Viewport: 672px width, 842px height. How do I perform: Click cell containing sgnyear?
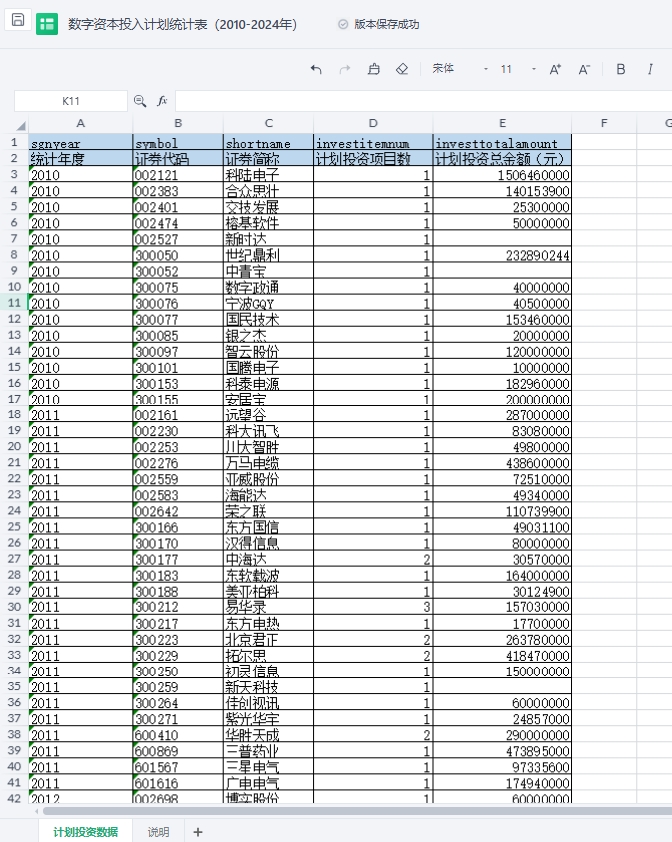pyautogui.click(x=81, y=143)
